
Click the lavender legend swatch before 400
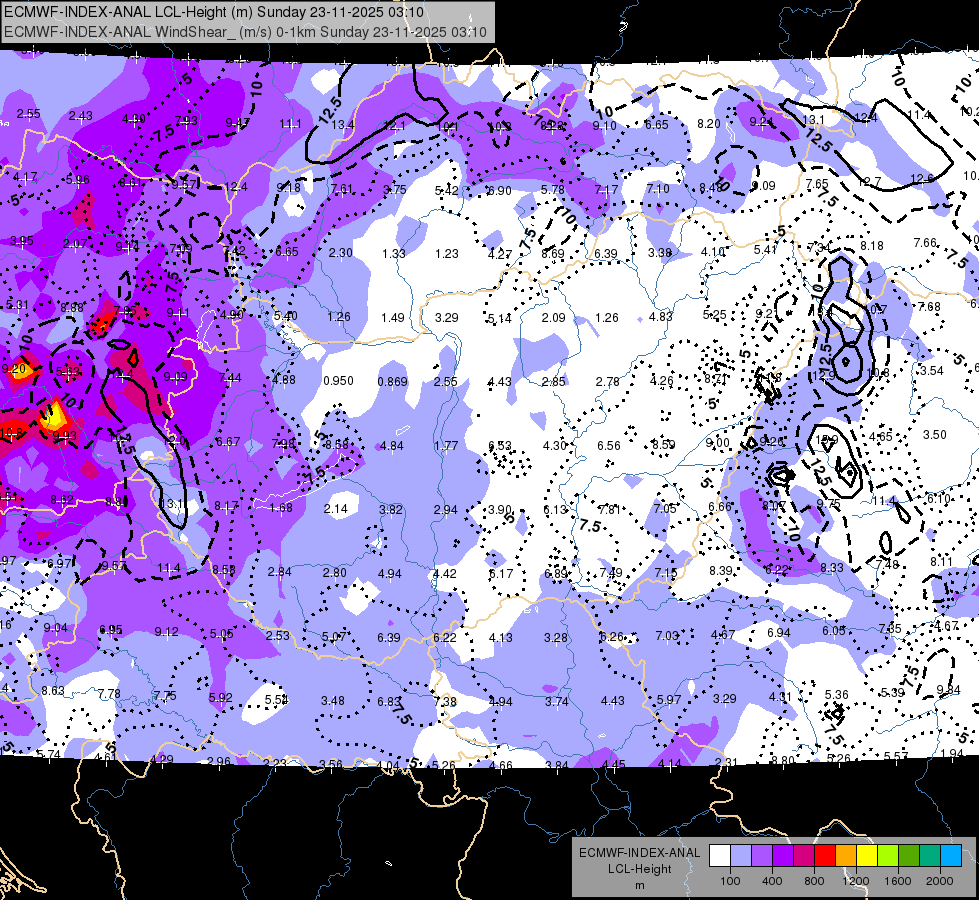[x=762, y=856]
